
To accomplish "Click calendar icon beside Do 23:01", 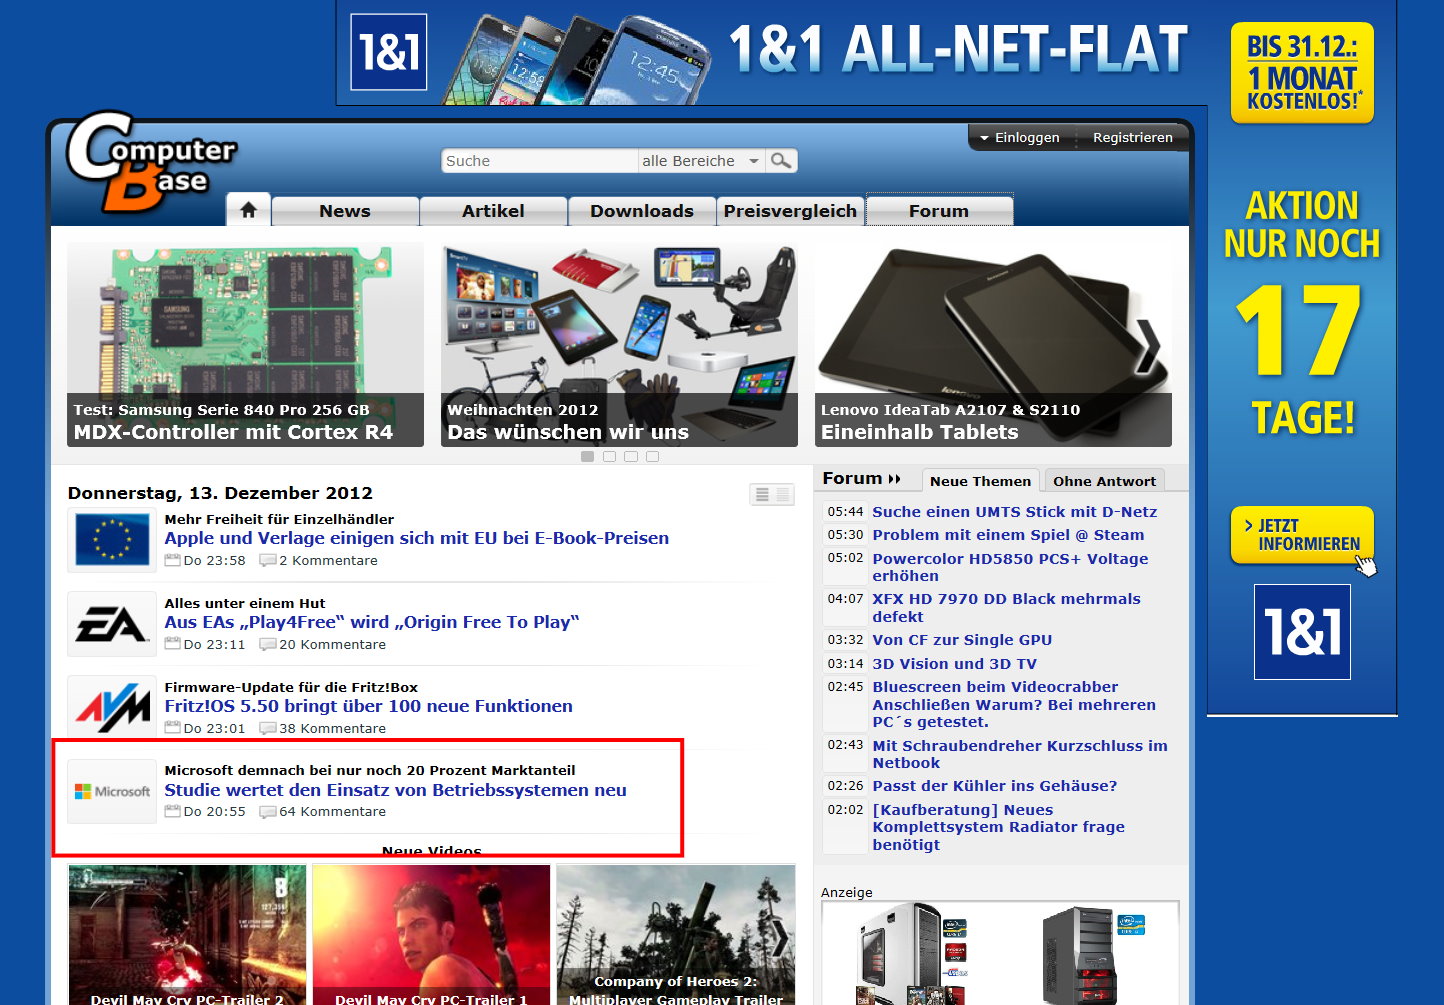I will pyautogui.click(x=172, y=728).
